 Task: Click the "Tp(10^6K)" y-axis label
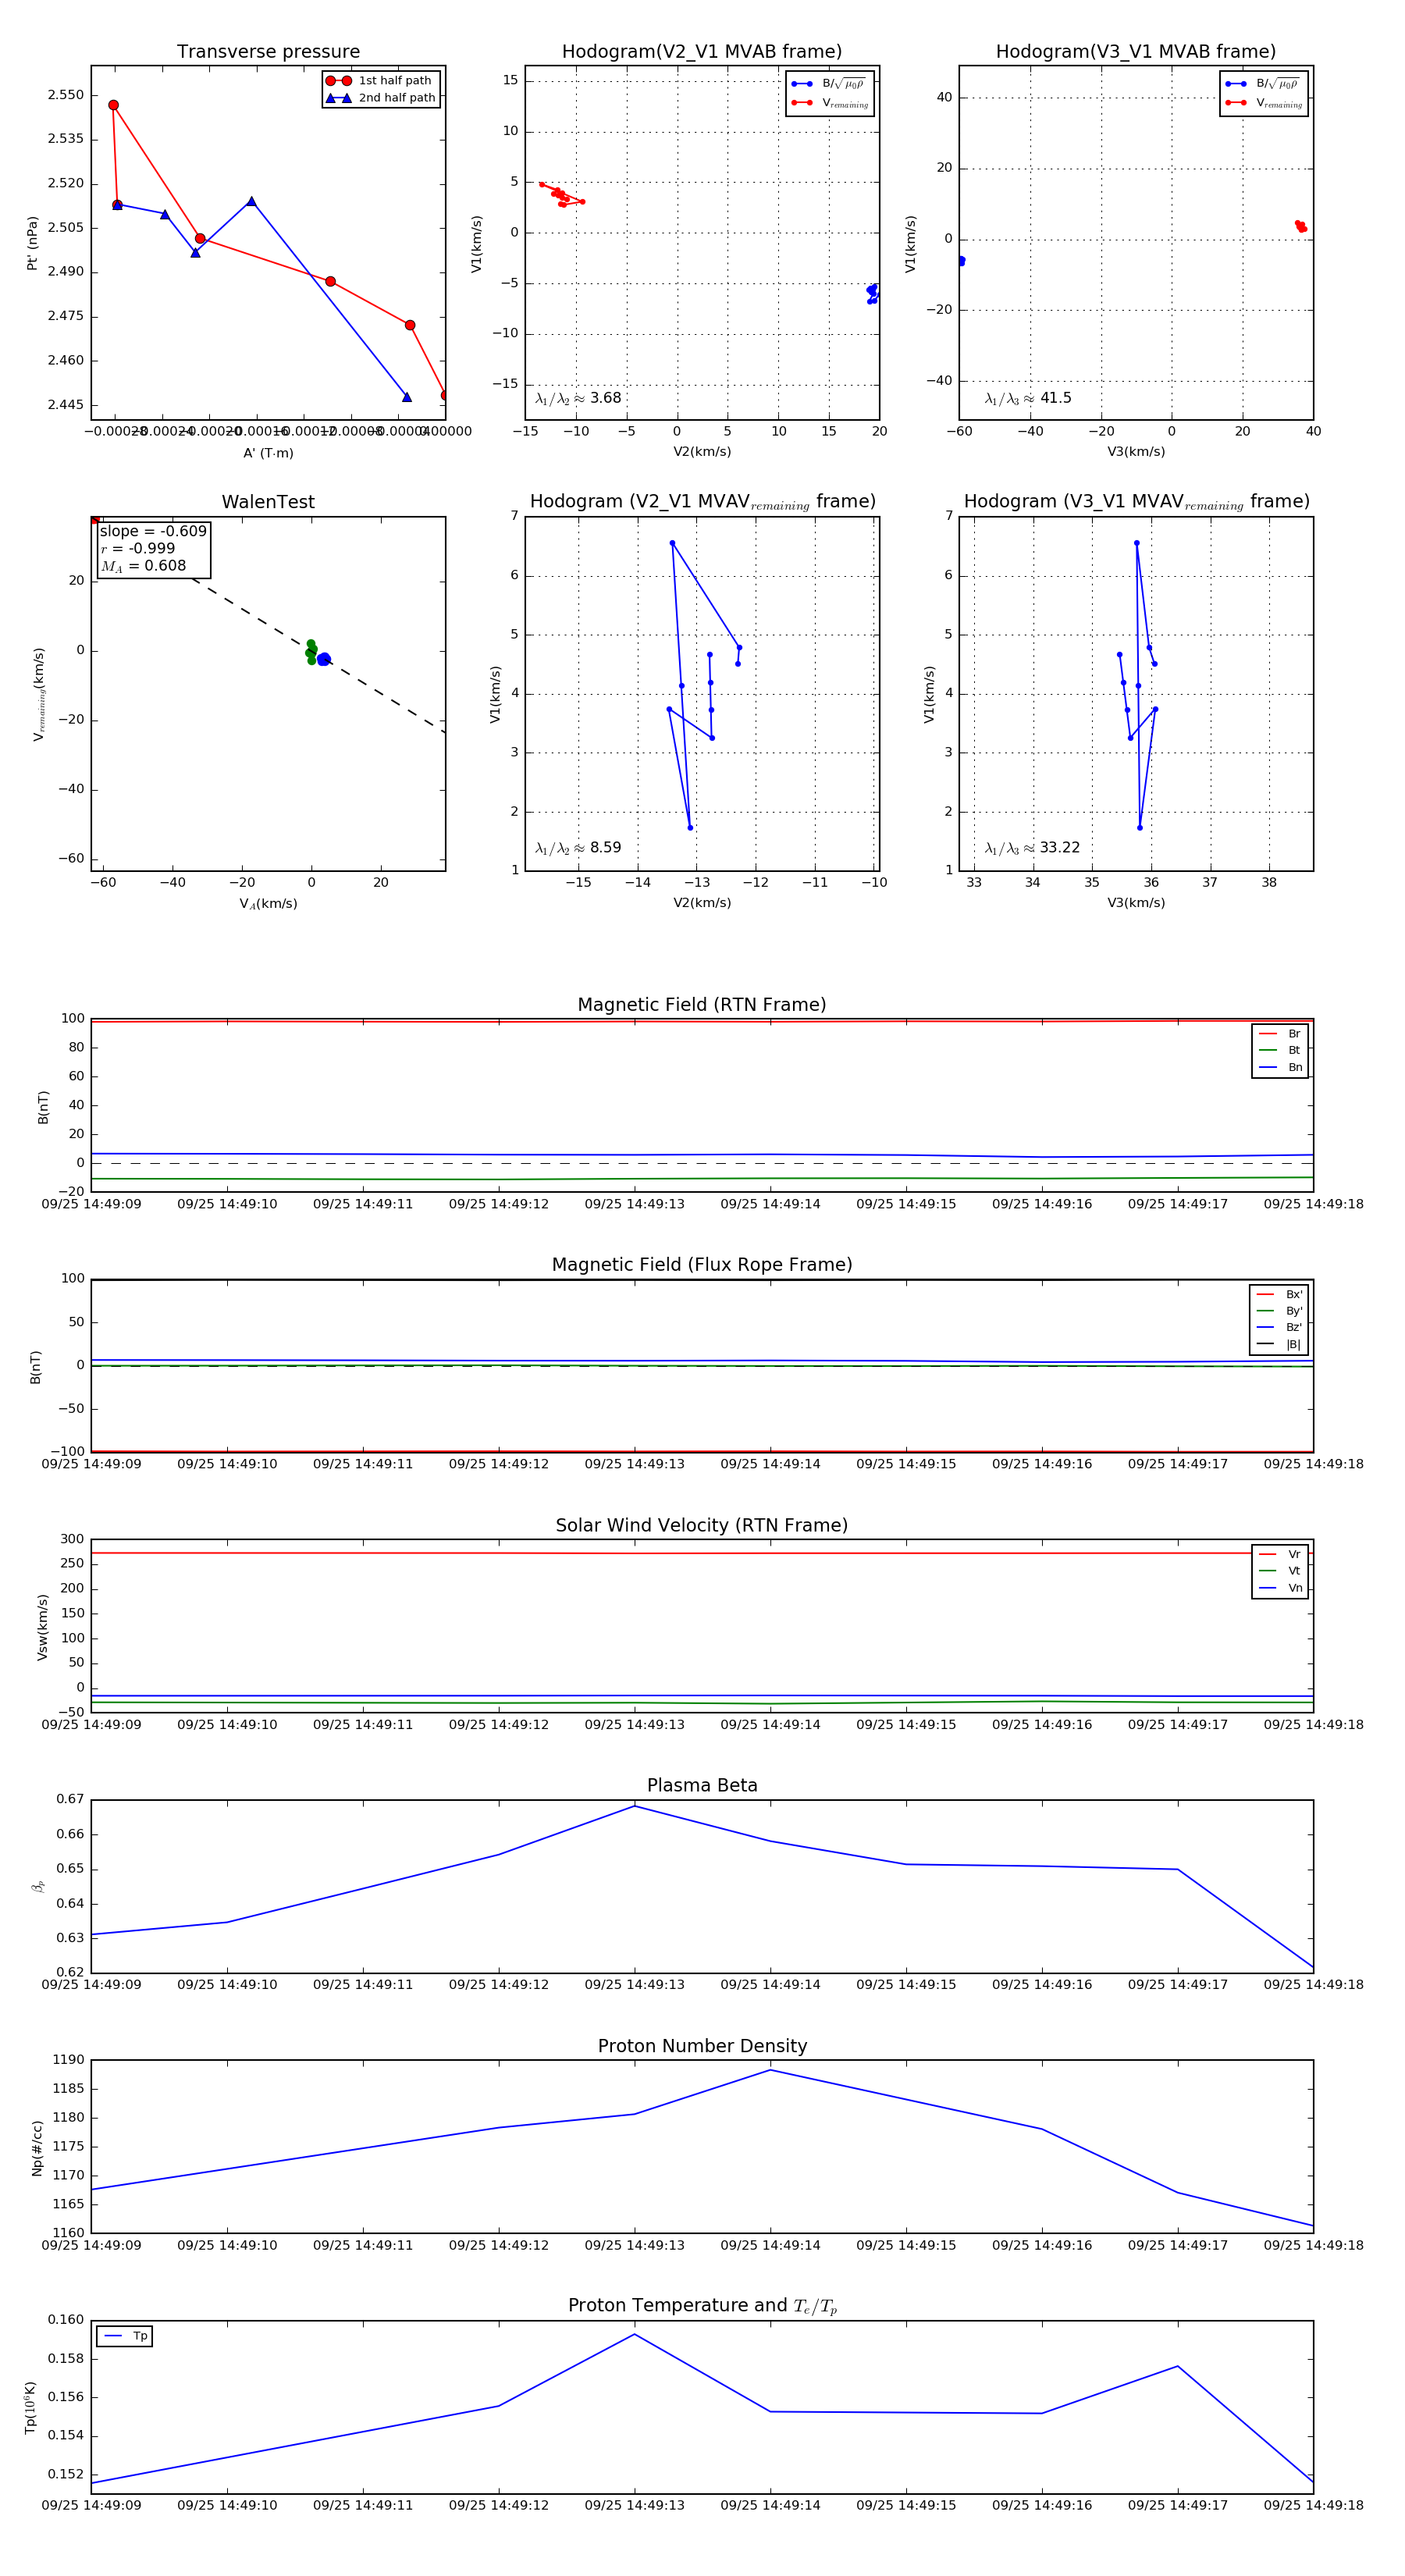[x=31, y=2408]
